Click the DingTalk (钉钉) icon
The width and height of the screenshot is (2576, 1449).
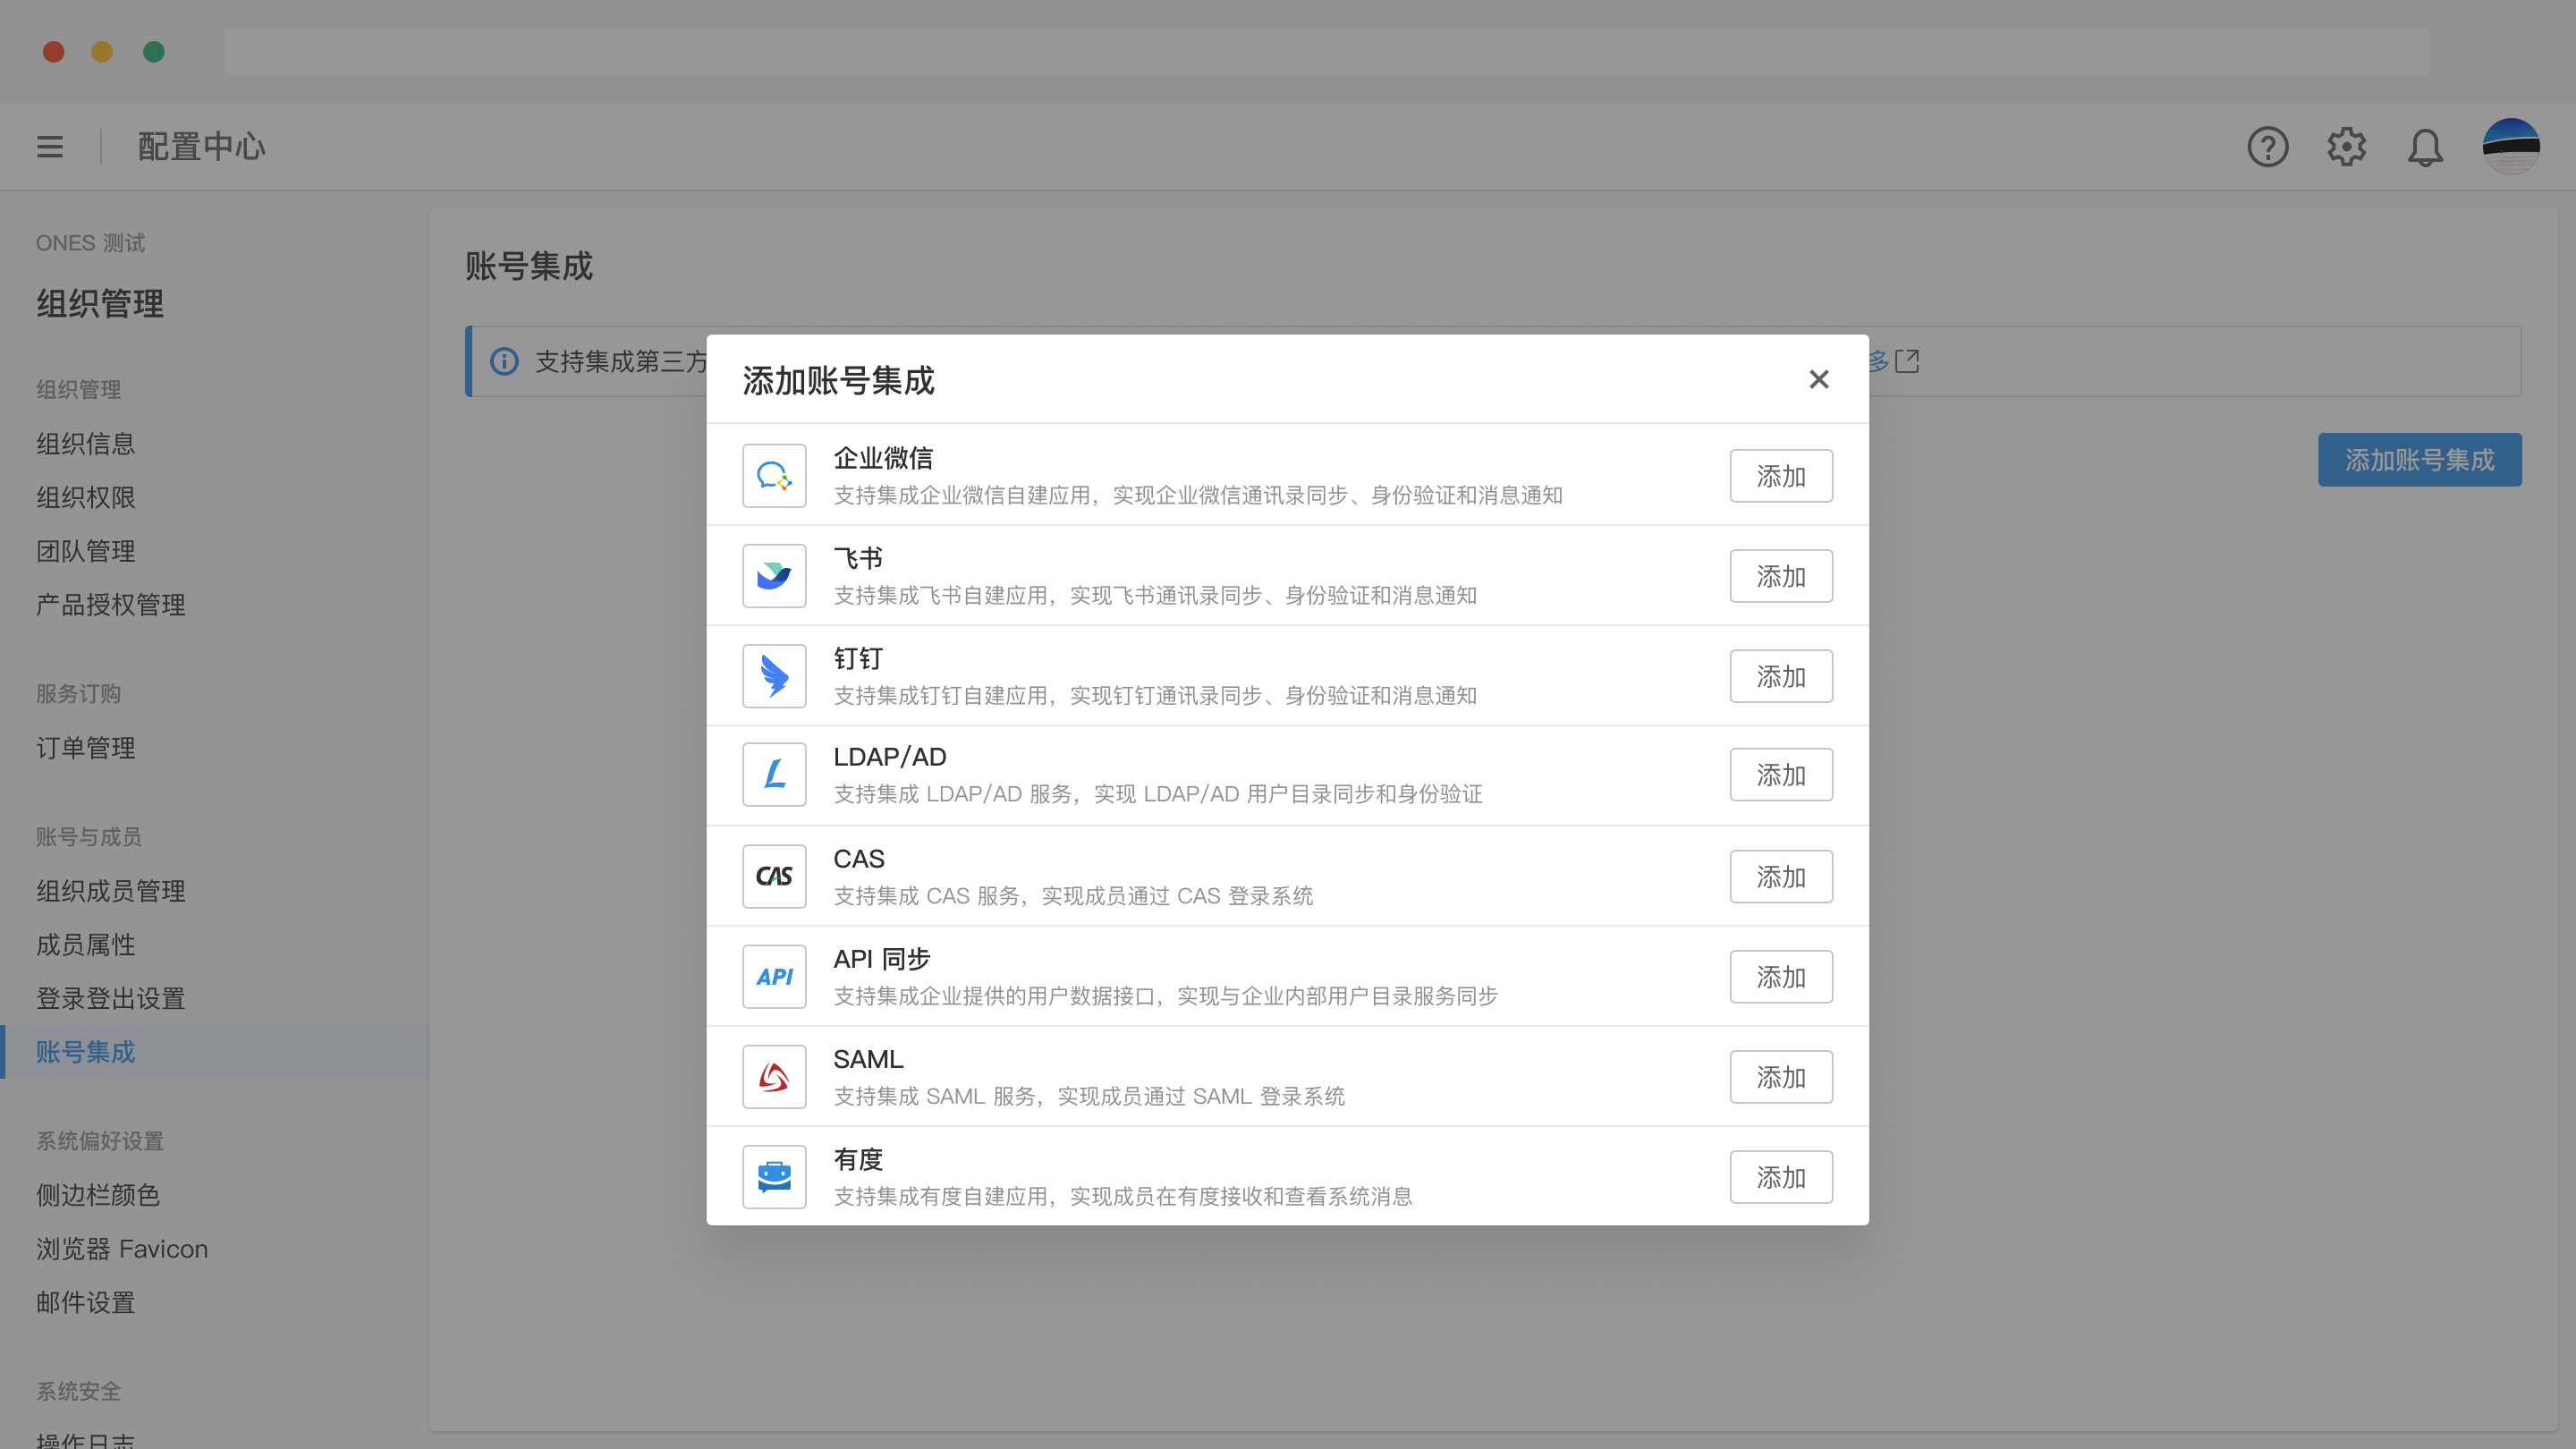click(774, 676)
